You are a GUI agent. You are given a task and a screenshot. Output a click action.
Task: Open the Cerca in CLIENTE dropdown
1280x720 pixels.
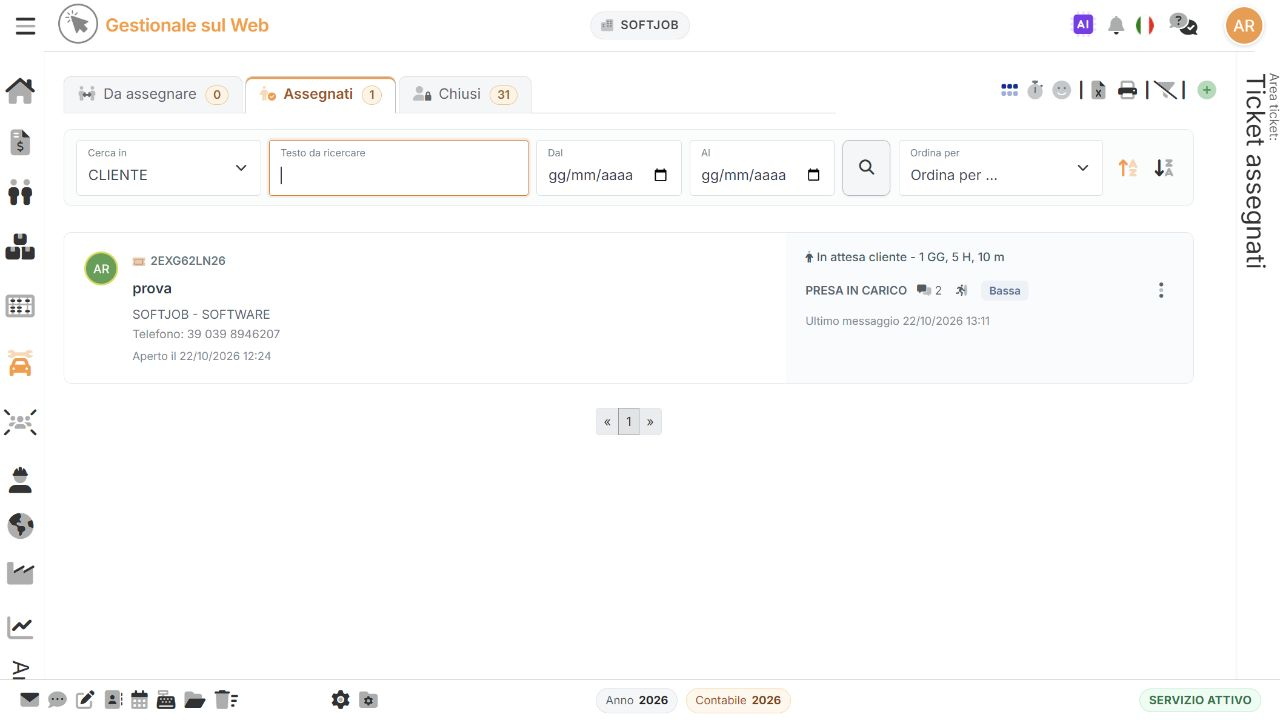pos(168,167)
